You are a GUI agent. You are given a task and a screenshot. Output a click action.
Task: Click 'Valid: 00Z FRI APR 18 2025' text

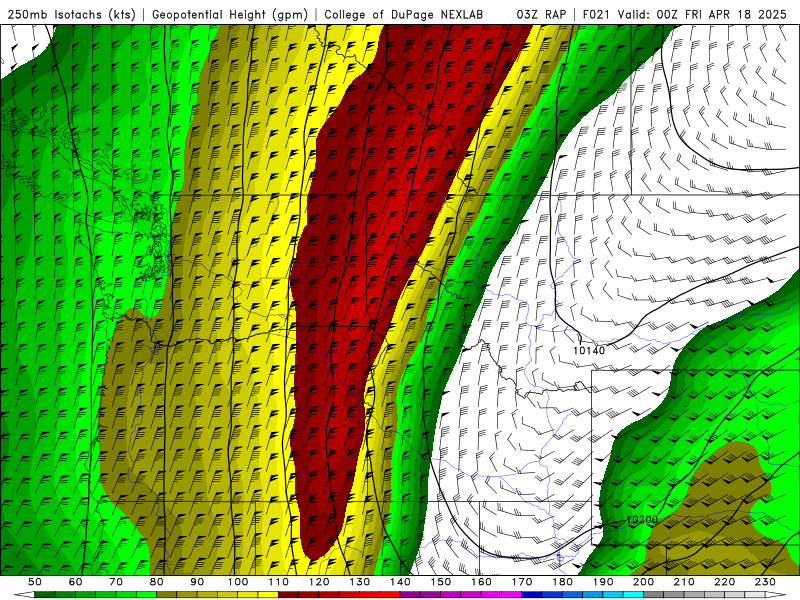[x=702, y=15]
